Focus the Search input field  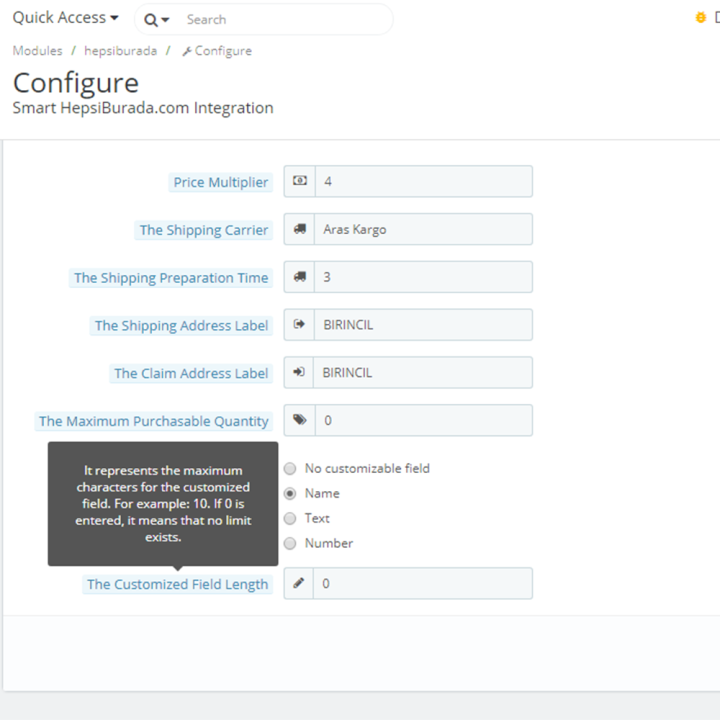(285, 20)
